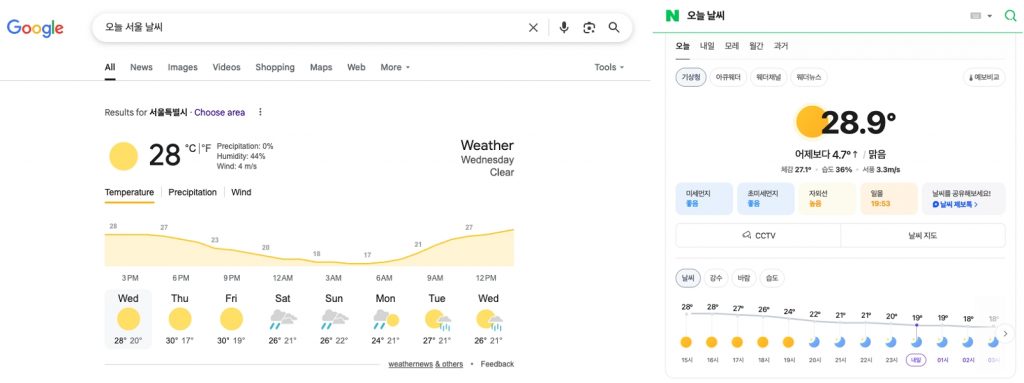This screenshot has width=1024, height=383.
Task: Clear the Google search box with X
Action: (x=533, y=27)
